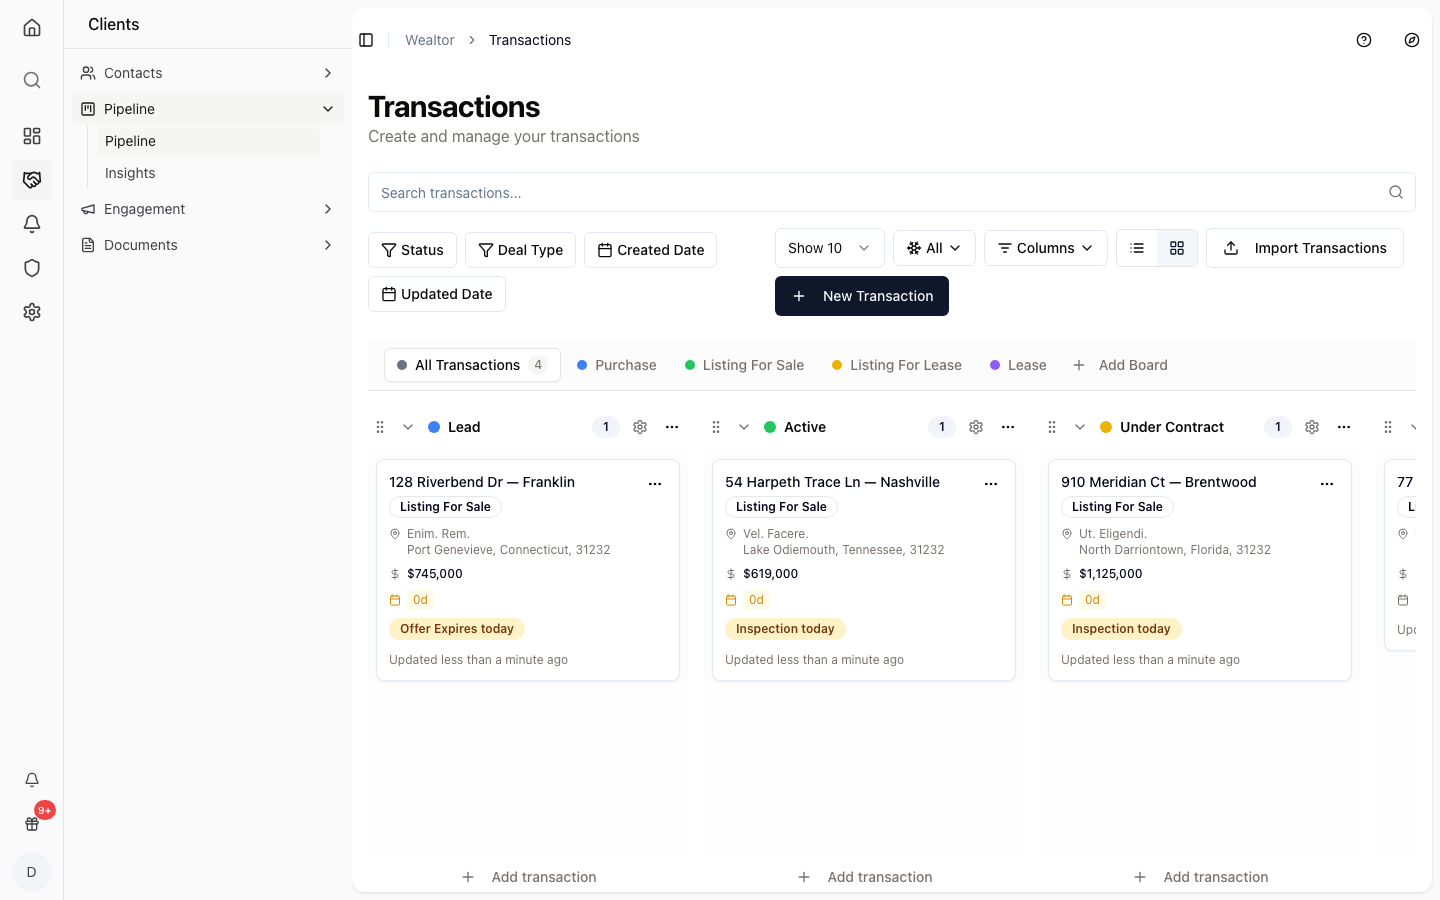
Task: Open options on 910 Meridian Ct card
Action: (1327, 484)
